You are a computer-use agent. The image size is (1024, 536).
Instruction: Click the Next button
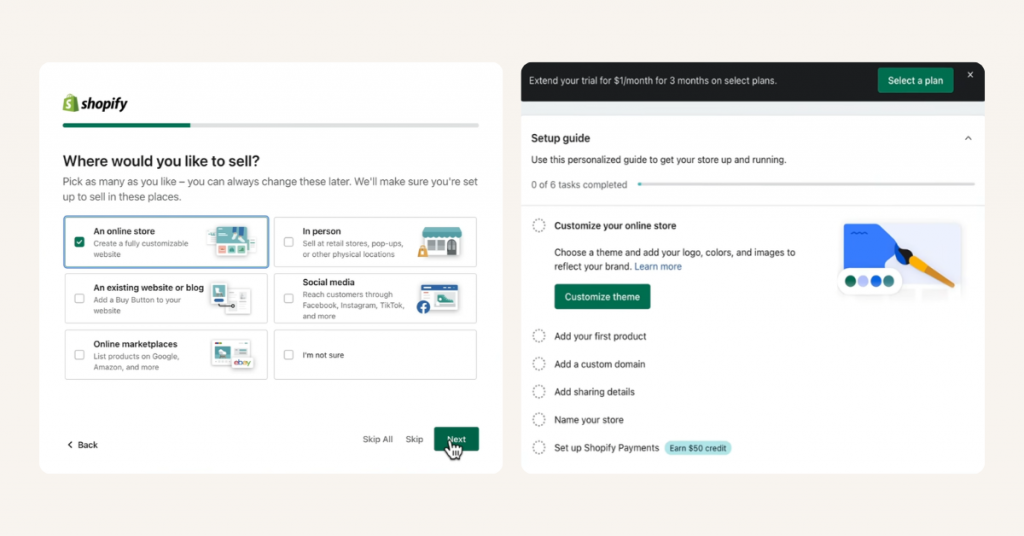coord(456,439)
